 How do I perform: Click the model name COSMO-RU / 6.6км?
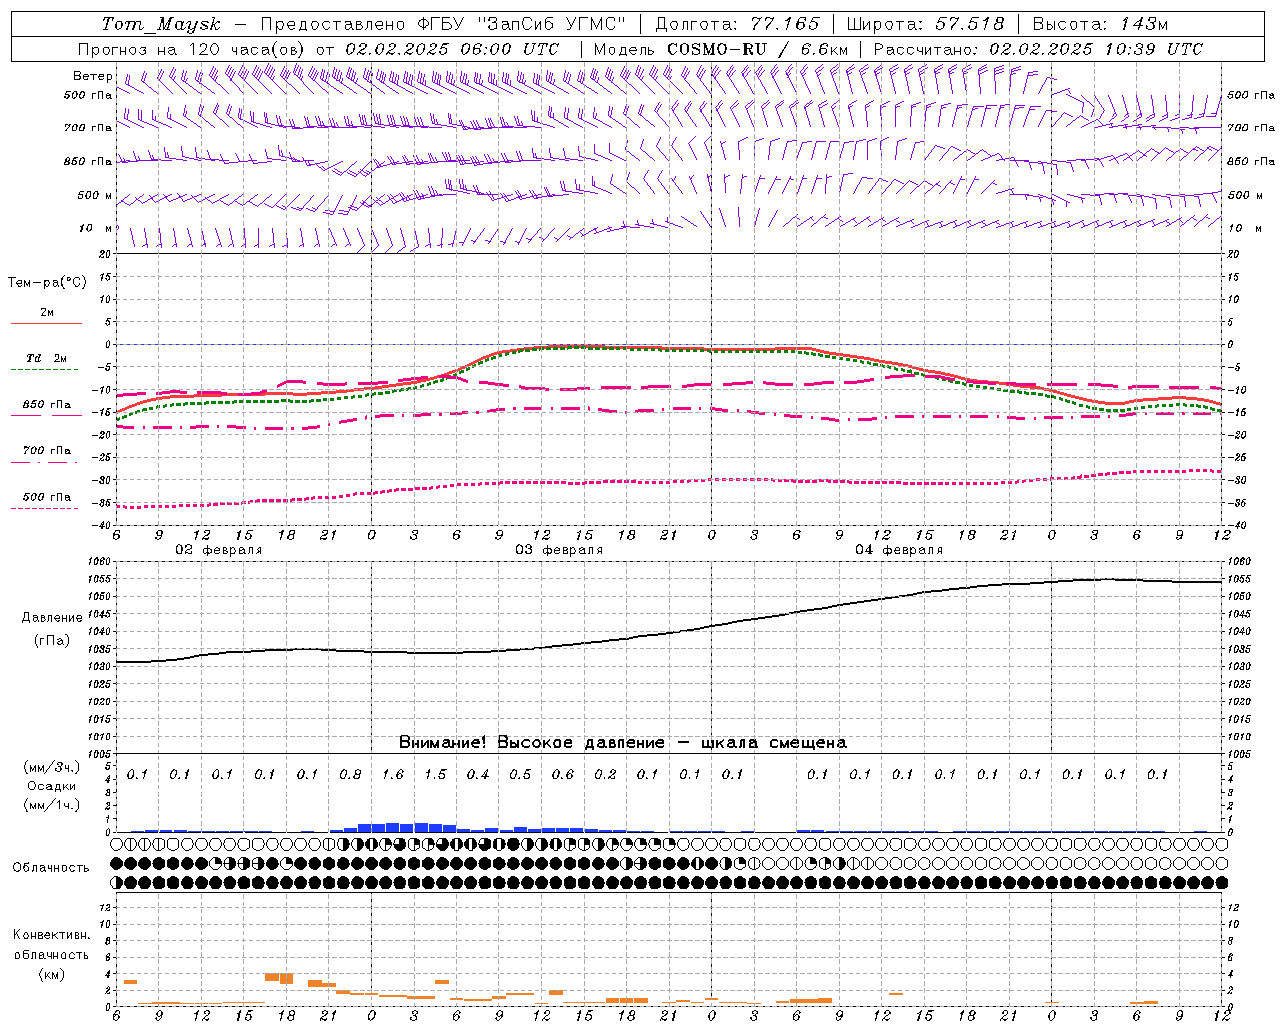click(x=757, y=49)
